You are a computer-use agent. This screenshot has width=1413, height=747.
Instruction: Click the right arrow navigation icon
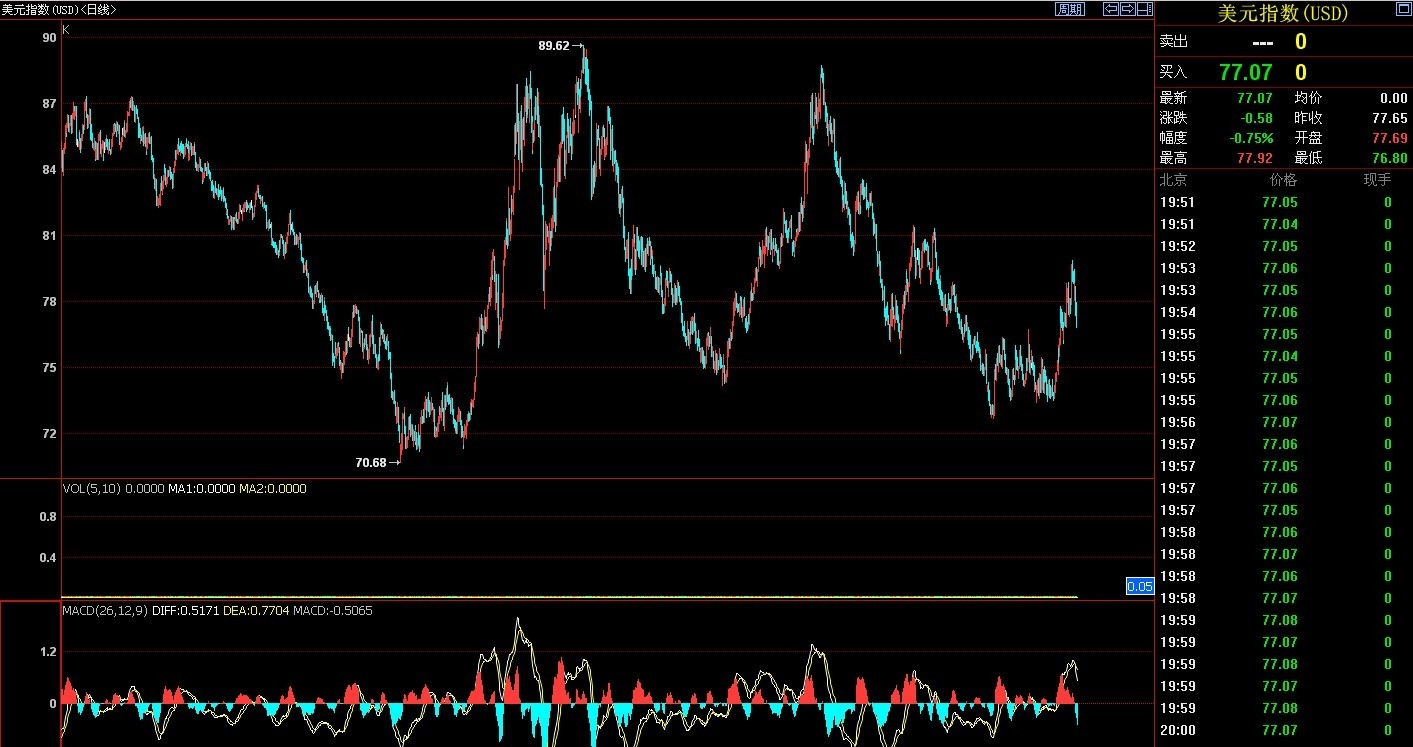click(x=1127, y=9)
